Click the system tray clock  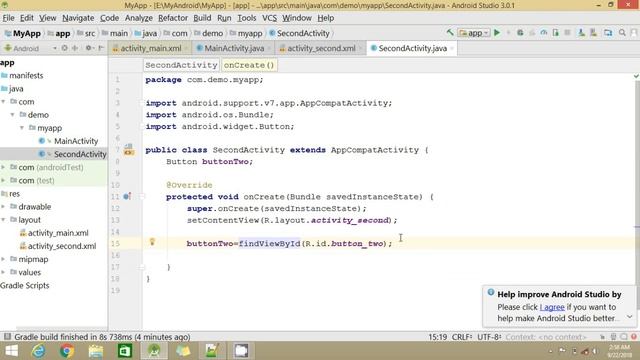(x=619, y=351)
